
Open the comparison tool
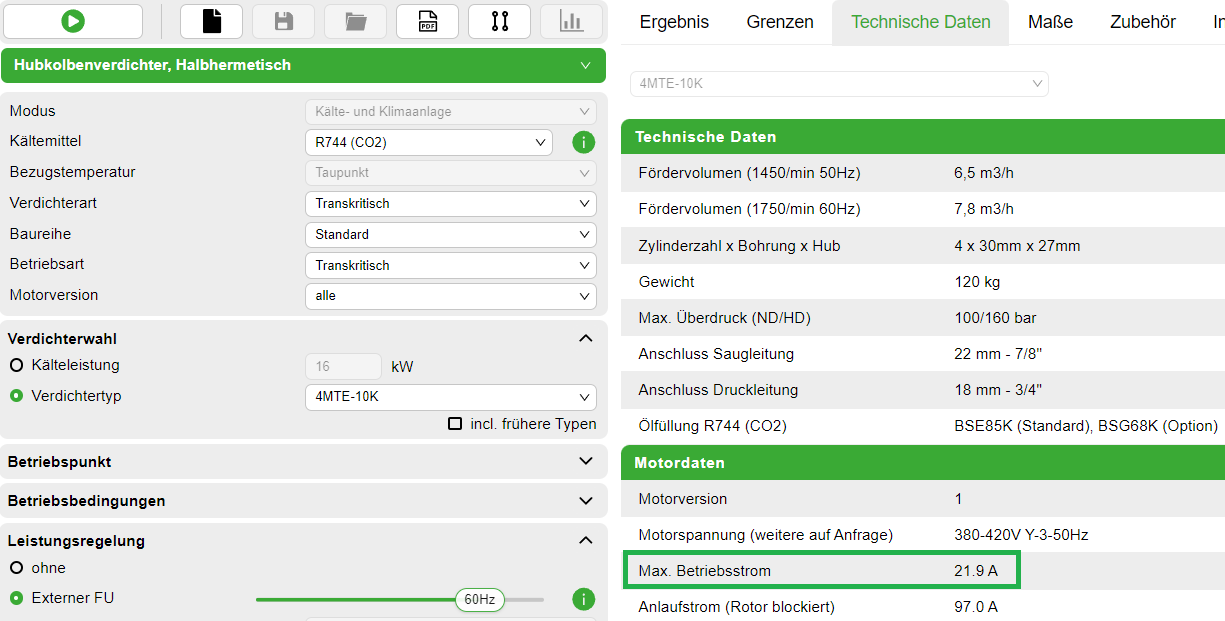point(499,20)
